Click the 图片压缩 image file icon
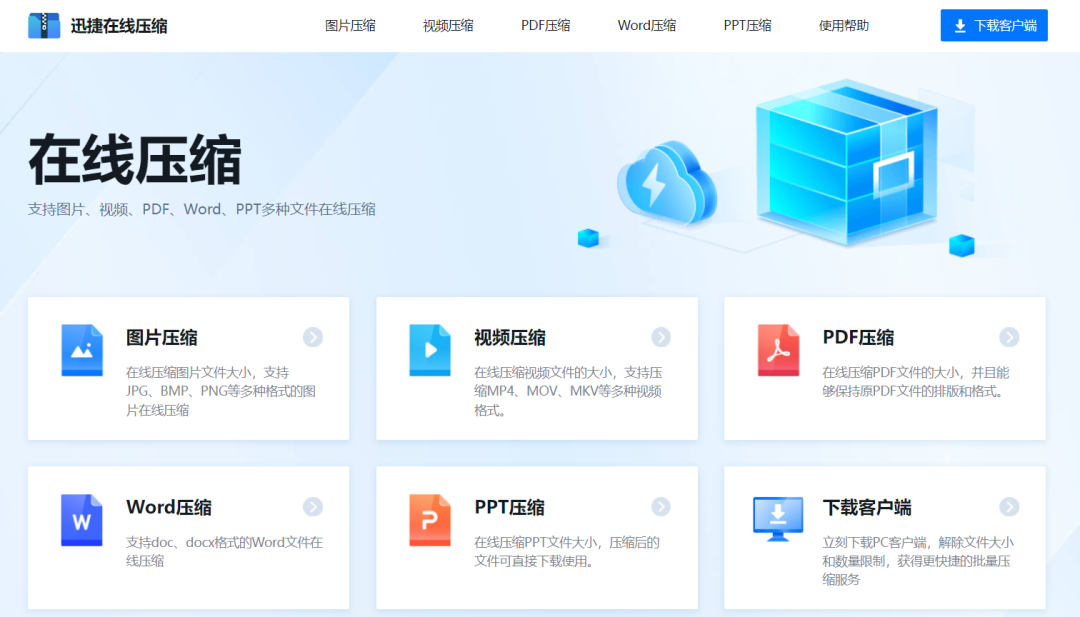Viewport: 1080px width, 617px height. (x=82, y=350)
